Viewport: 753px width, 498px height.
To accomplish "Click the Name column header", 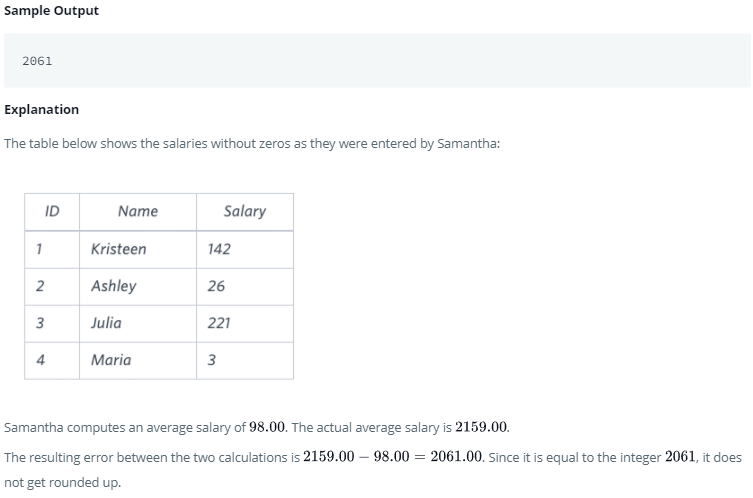I will (x=138, y=211).
